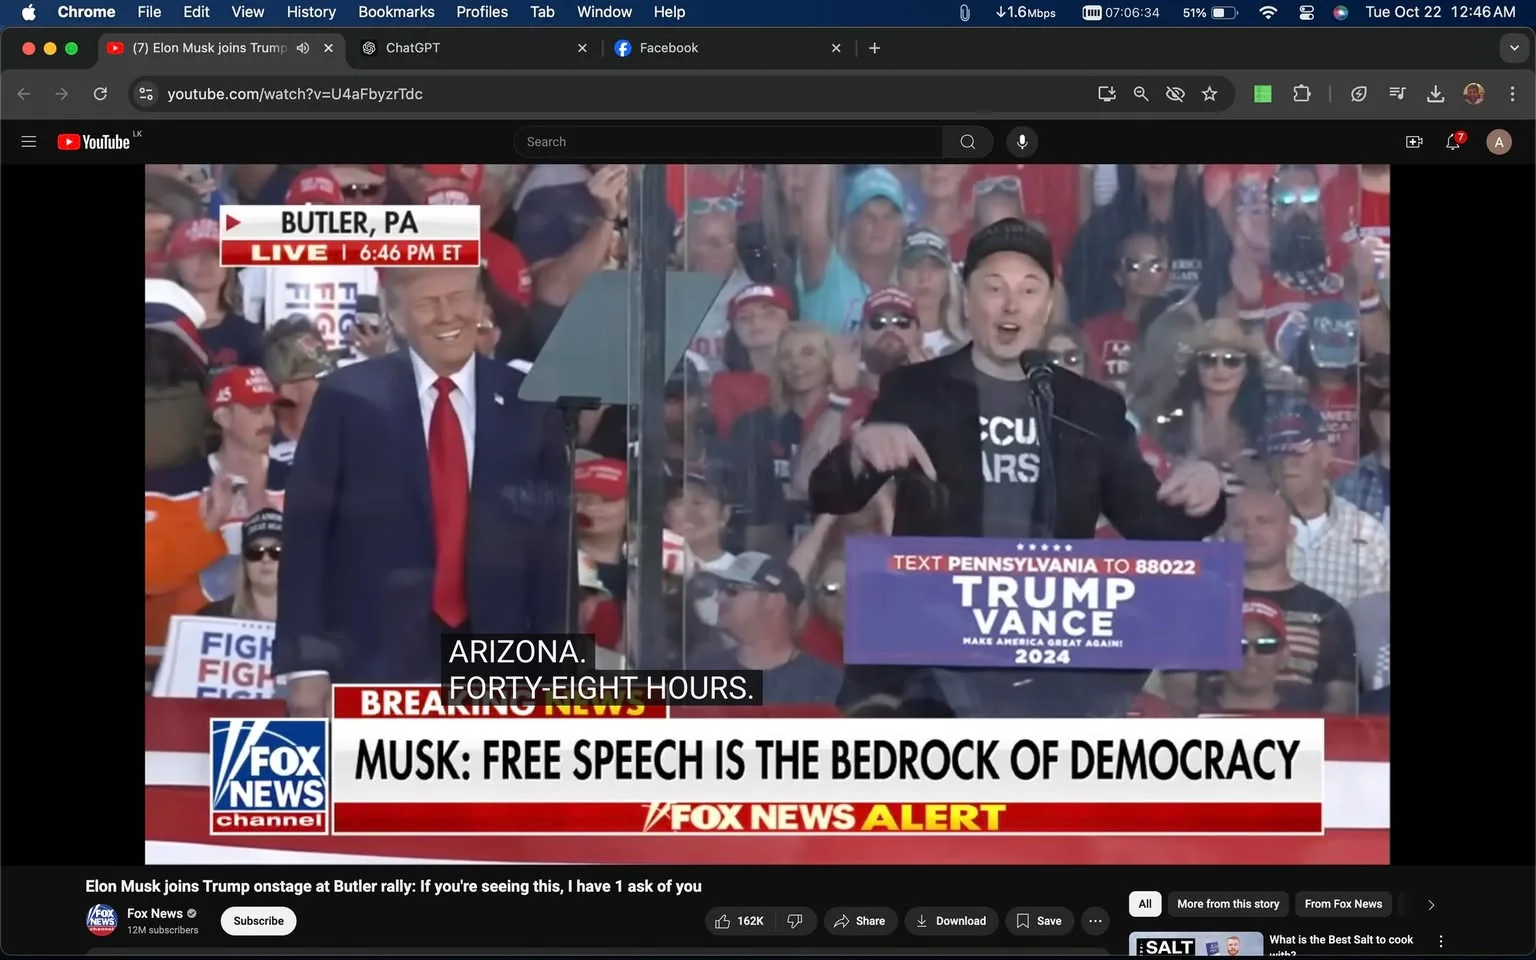Open a new Chrome tab
Image resolution: width=1536 pixels, height=960 pixels.
pyautogui.click(x=874, y=48)
